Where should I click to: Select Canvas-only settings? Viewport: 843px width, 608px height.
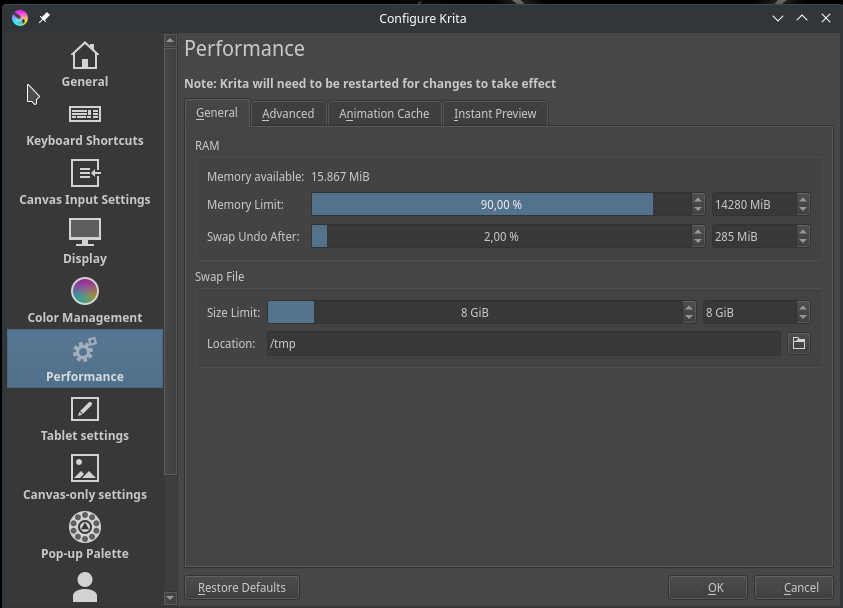pos(85,479)
